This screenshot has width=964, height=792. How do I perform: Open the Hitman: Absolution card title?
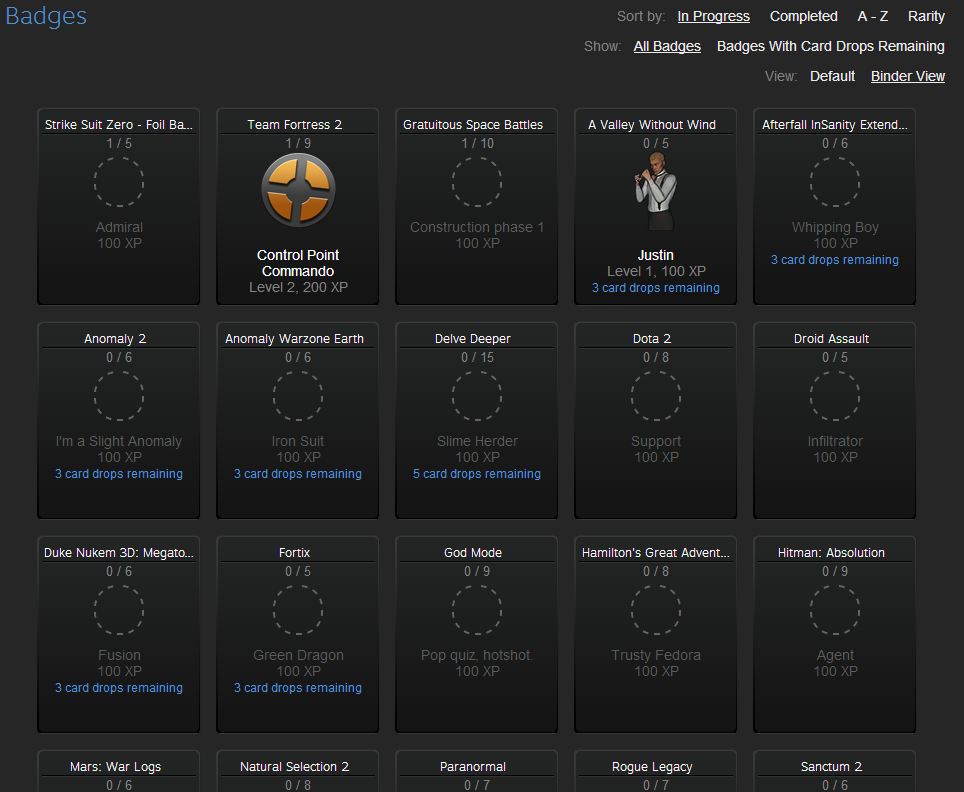[831, 553]
